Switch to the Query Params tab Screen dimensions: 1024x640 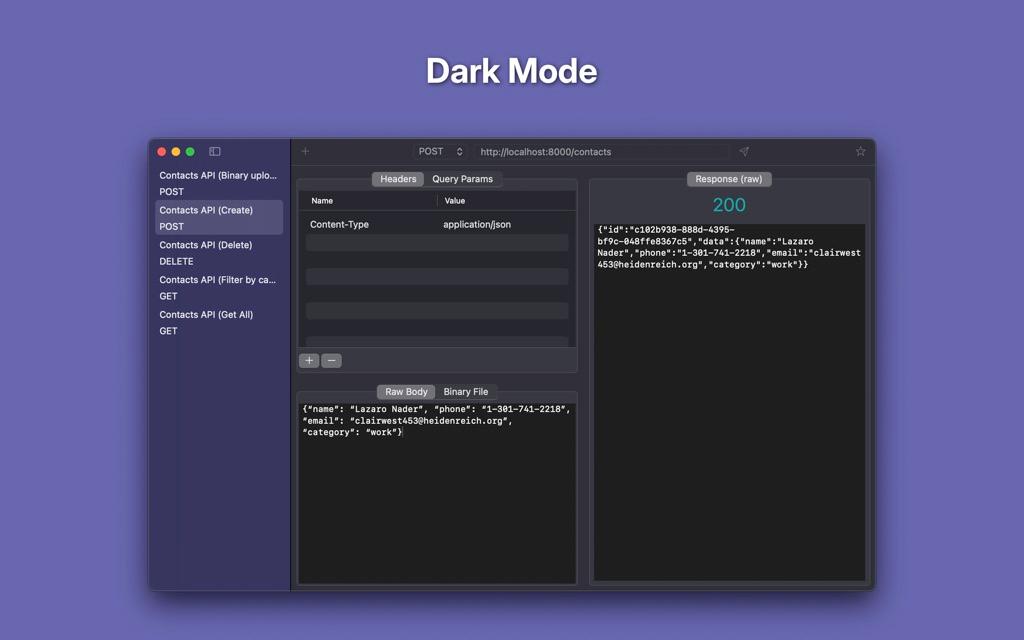click(x=461, y=179)
